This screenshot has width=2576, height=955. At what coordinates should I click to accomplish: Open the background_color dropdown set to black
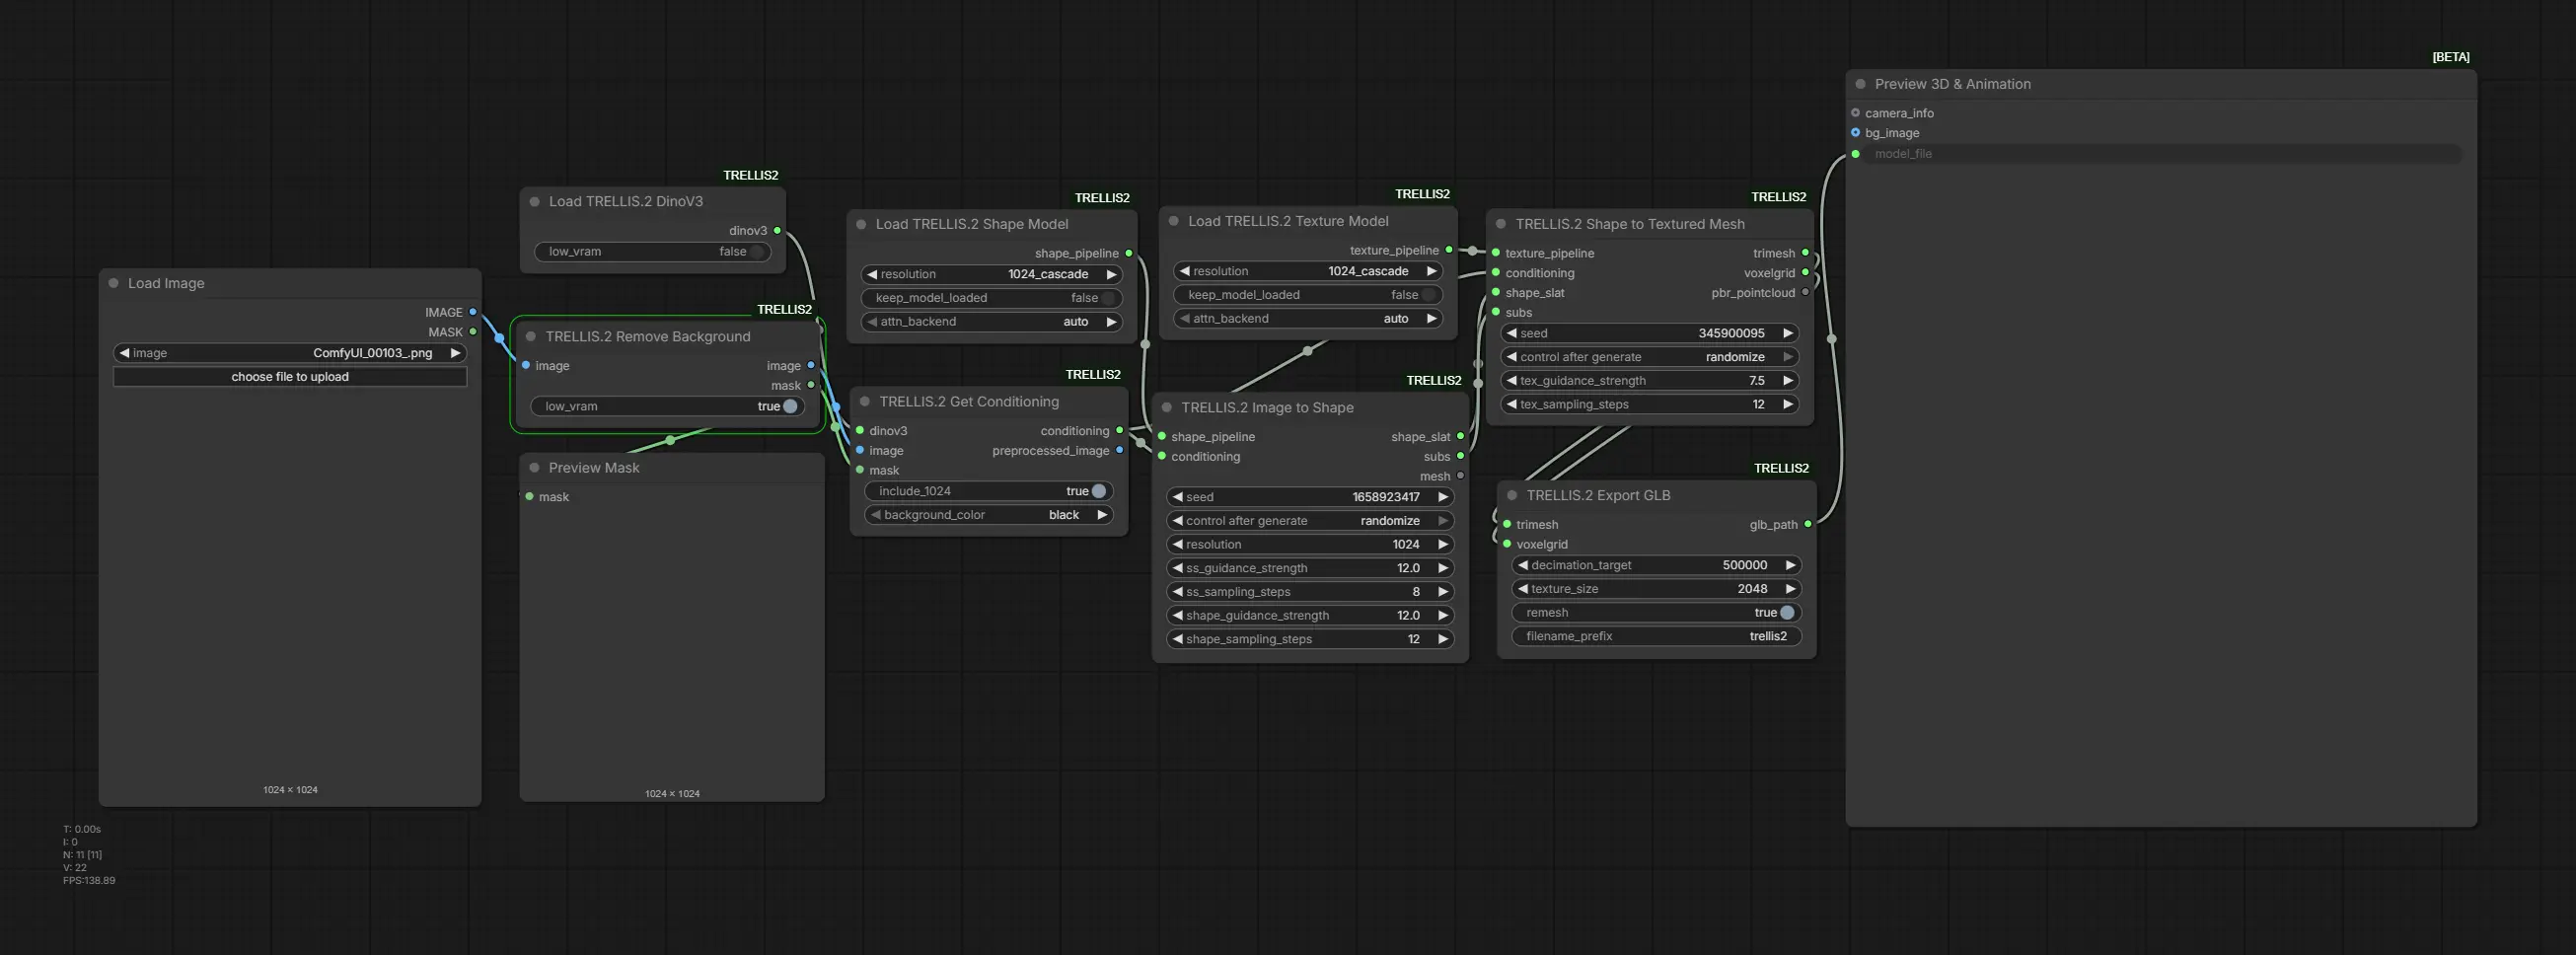click(988, 515)
